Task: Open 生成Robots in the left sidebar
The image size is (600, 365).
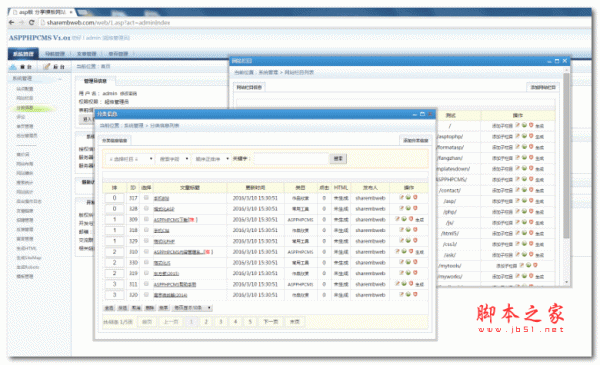Action: tap(28, 267)
